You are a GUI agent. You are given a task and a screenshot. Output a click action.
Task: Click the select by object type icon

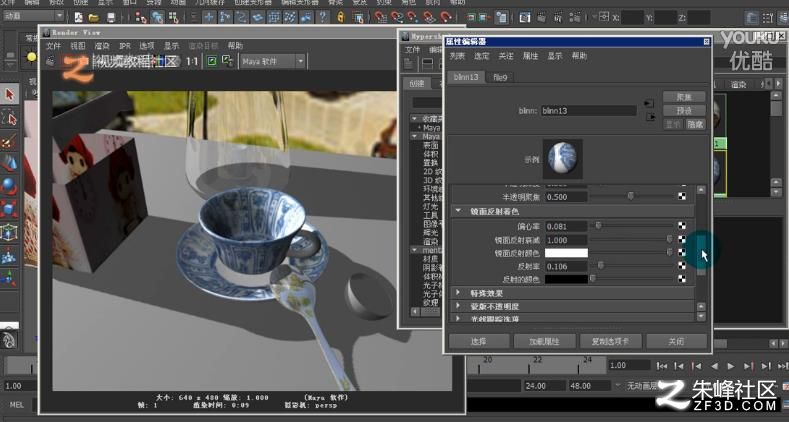(157, 18)
